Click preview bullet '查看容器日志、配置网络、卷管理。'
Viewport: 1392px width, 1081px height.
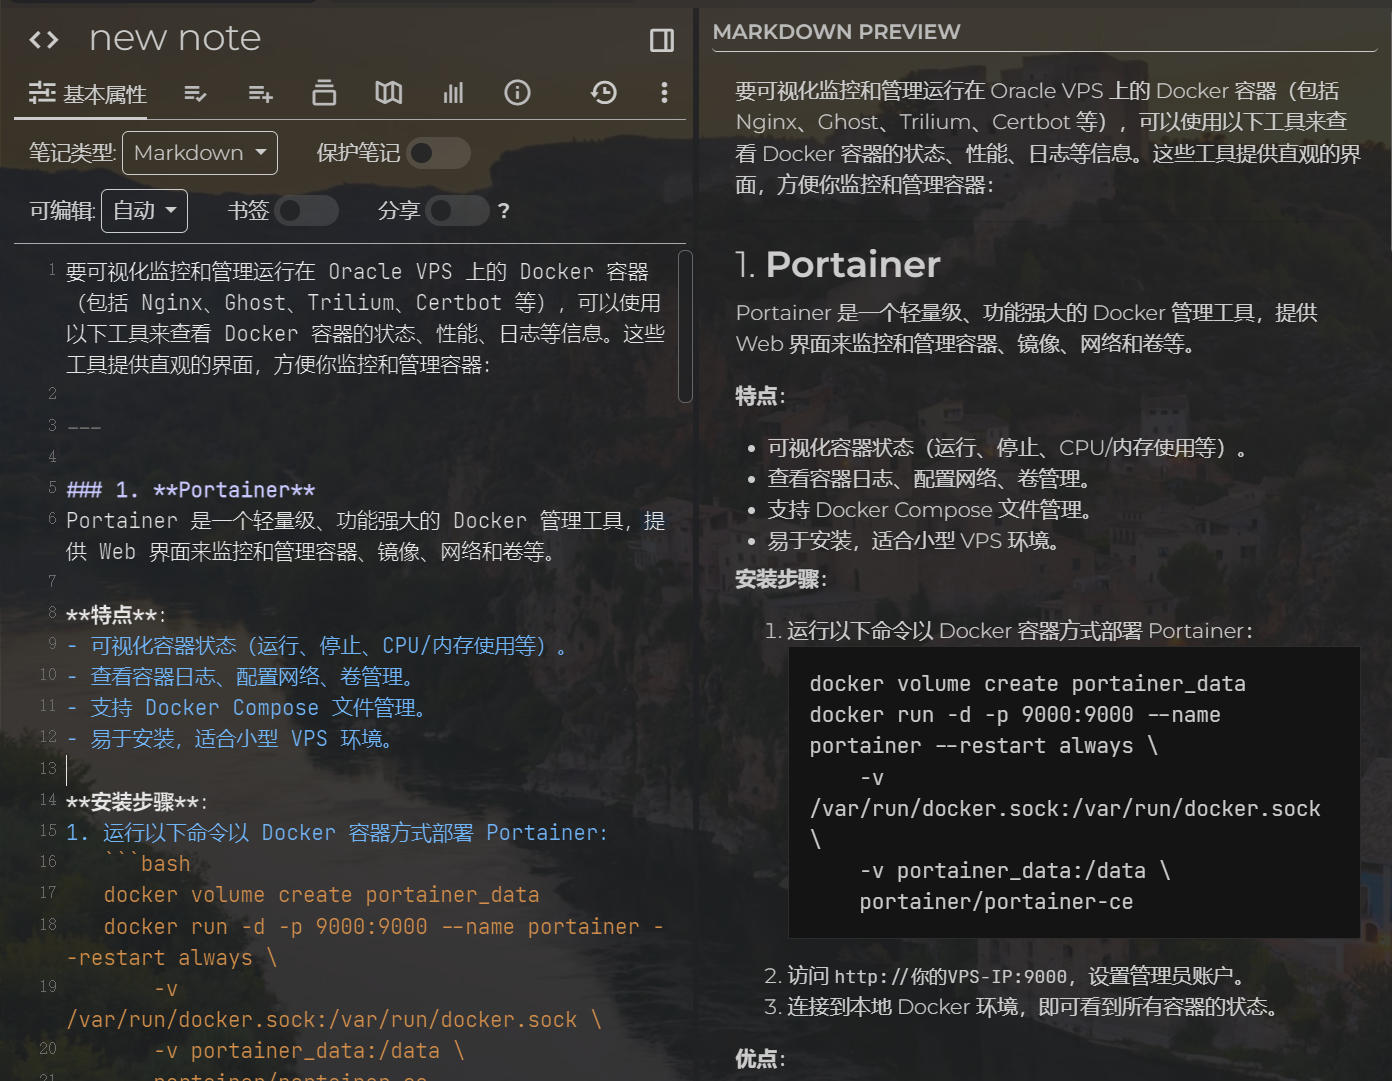[x=931, y=479]
